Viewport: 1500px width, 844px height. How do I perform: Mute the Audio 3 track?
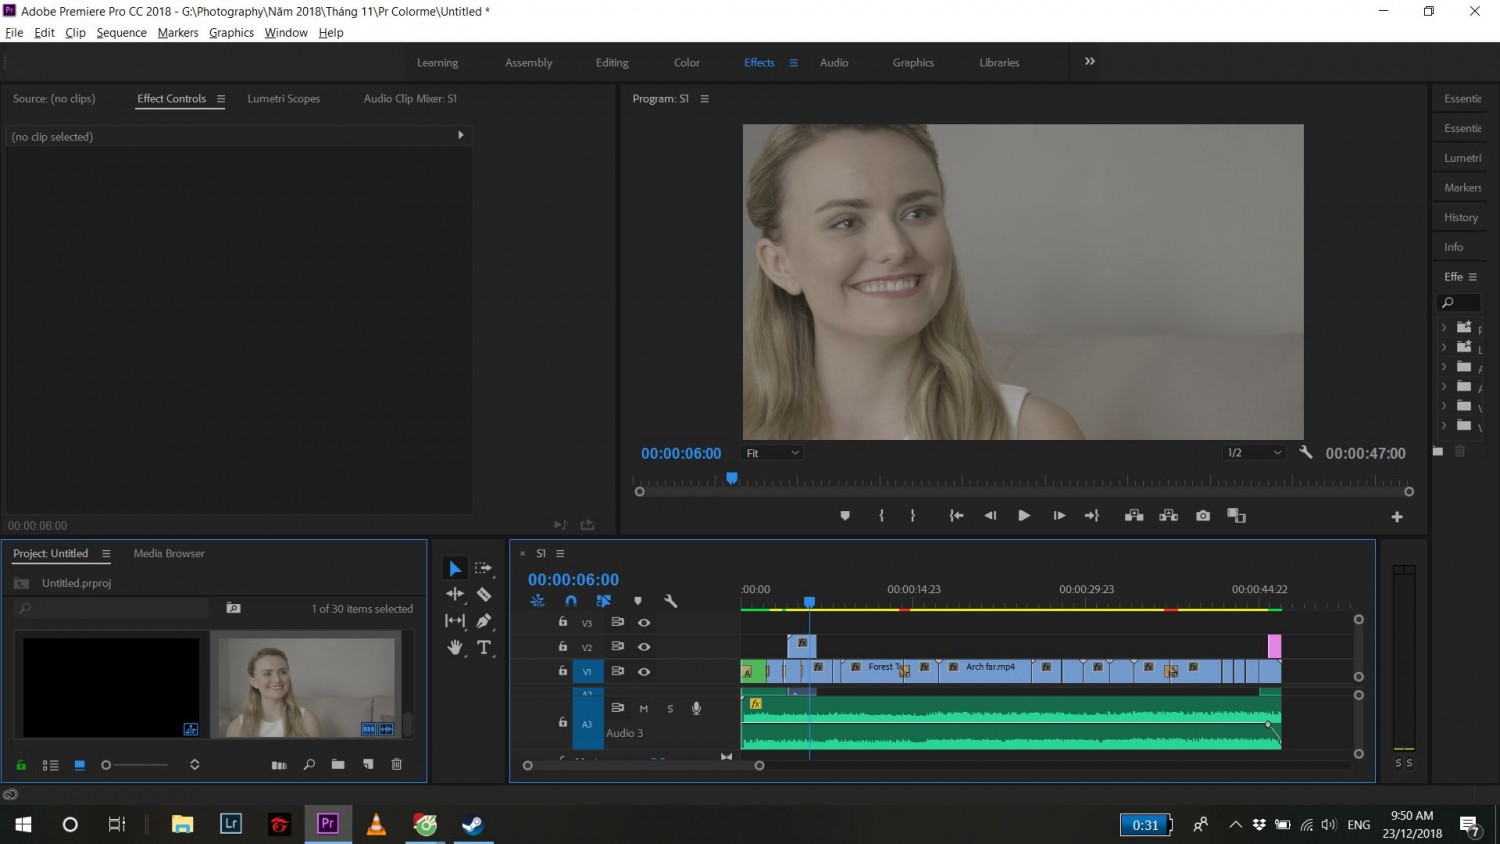pyautogui.click(x=644, y=709)
